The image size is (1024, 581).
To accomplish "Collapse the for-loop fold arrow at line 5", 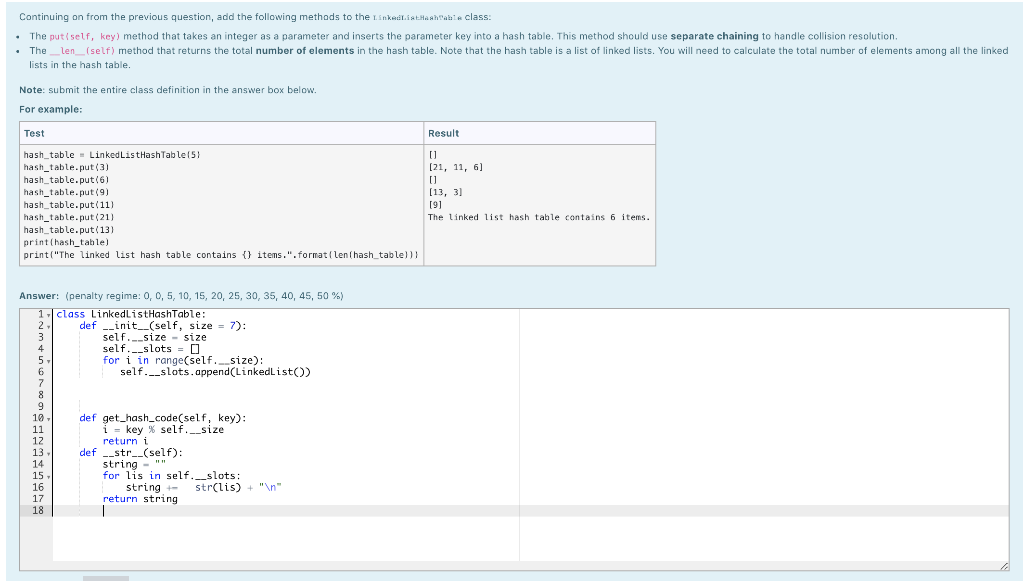I will 49,361.
